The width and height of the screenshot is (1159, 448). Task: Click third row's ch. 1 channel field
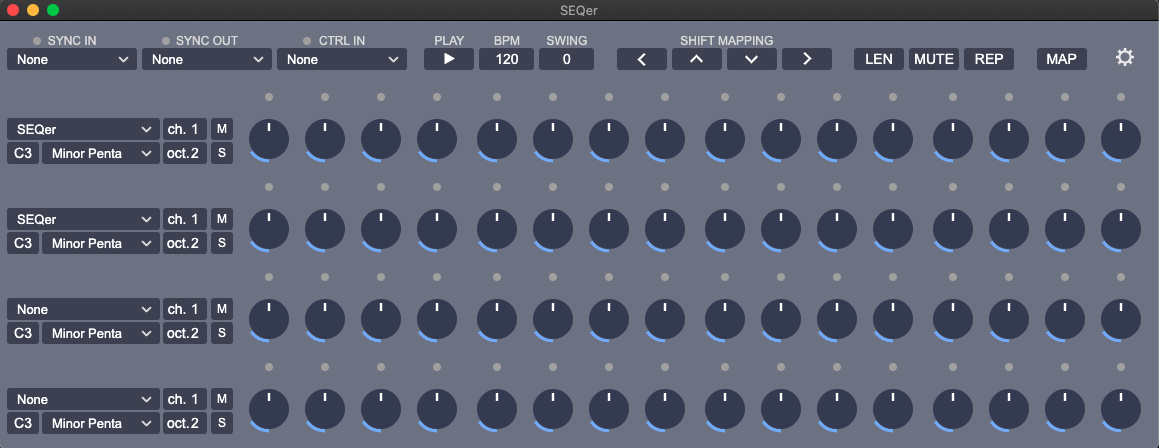coord(185,310)
